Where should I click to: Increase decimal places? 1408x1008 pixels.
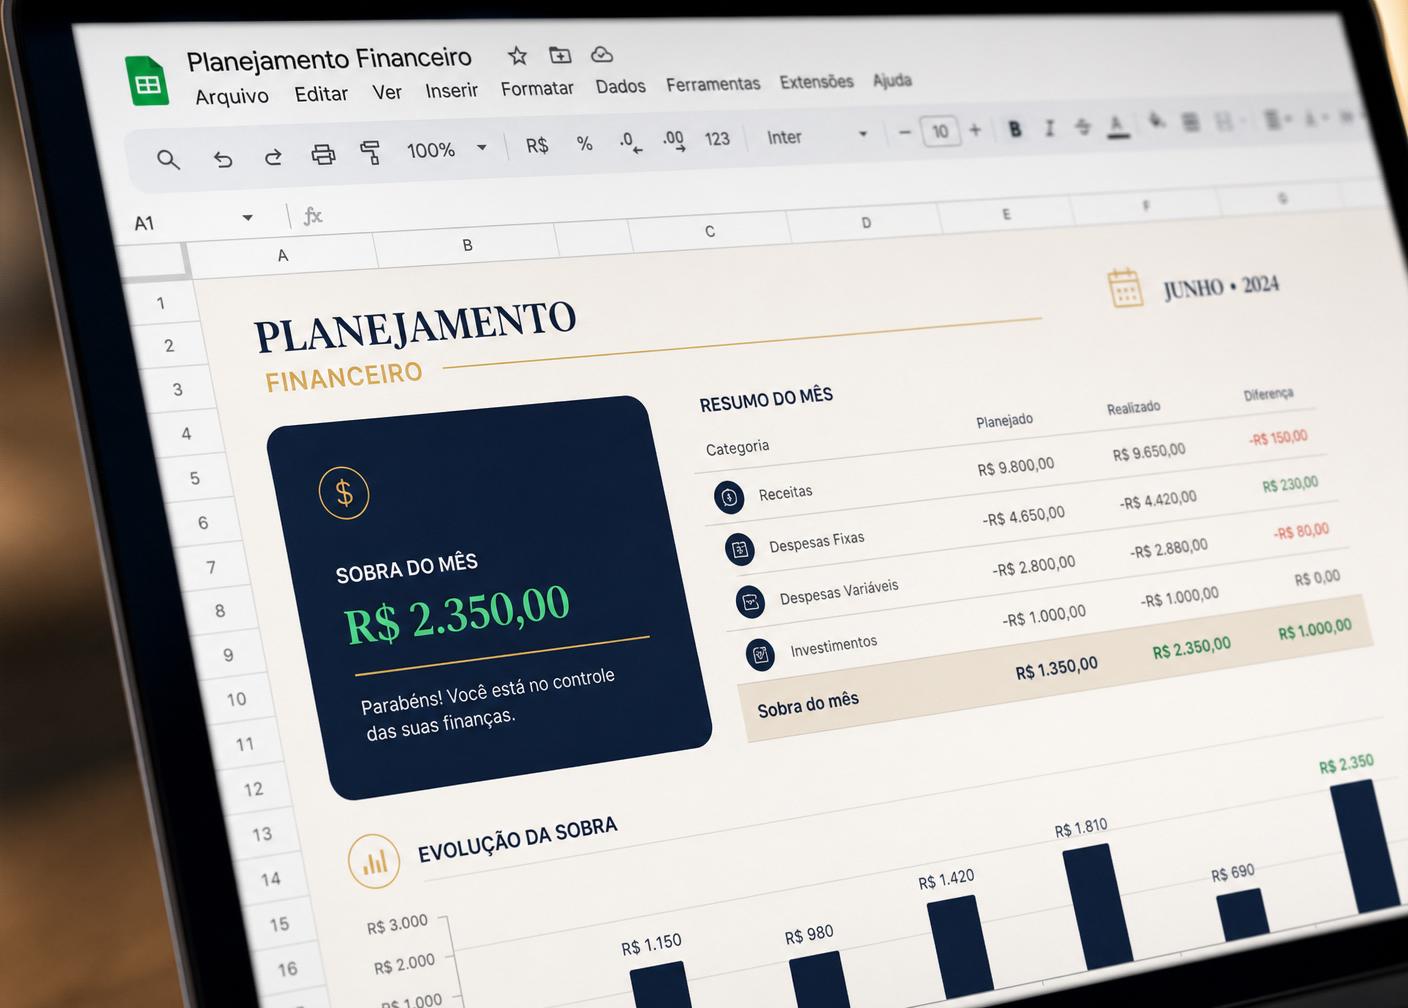point(674,140)
